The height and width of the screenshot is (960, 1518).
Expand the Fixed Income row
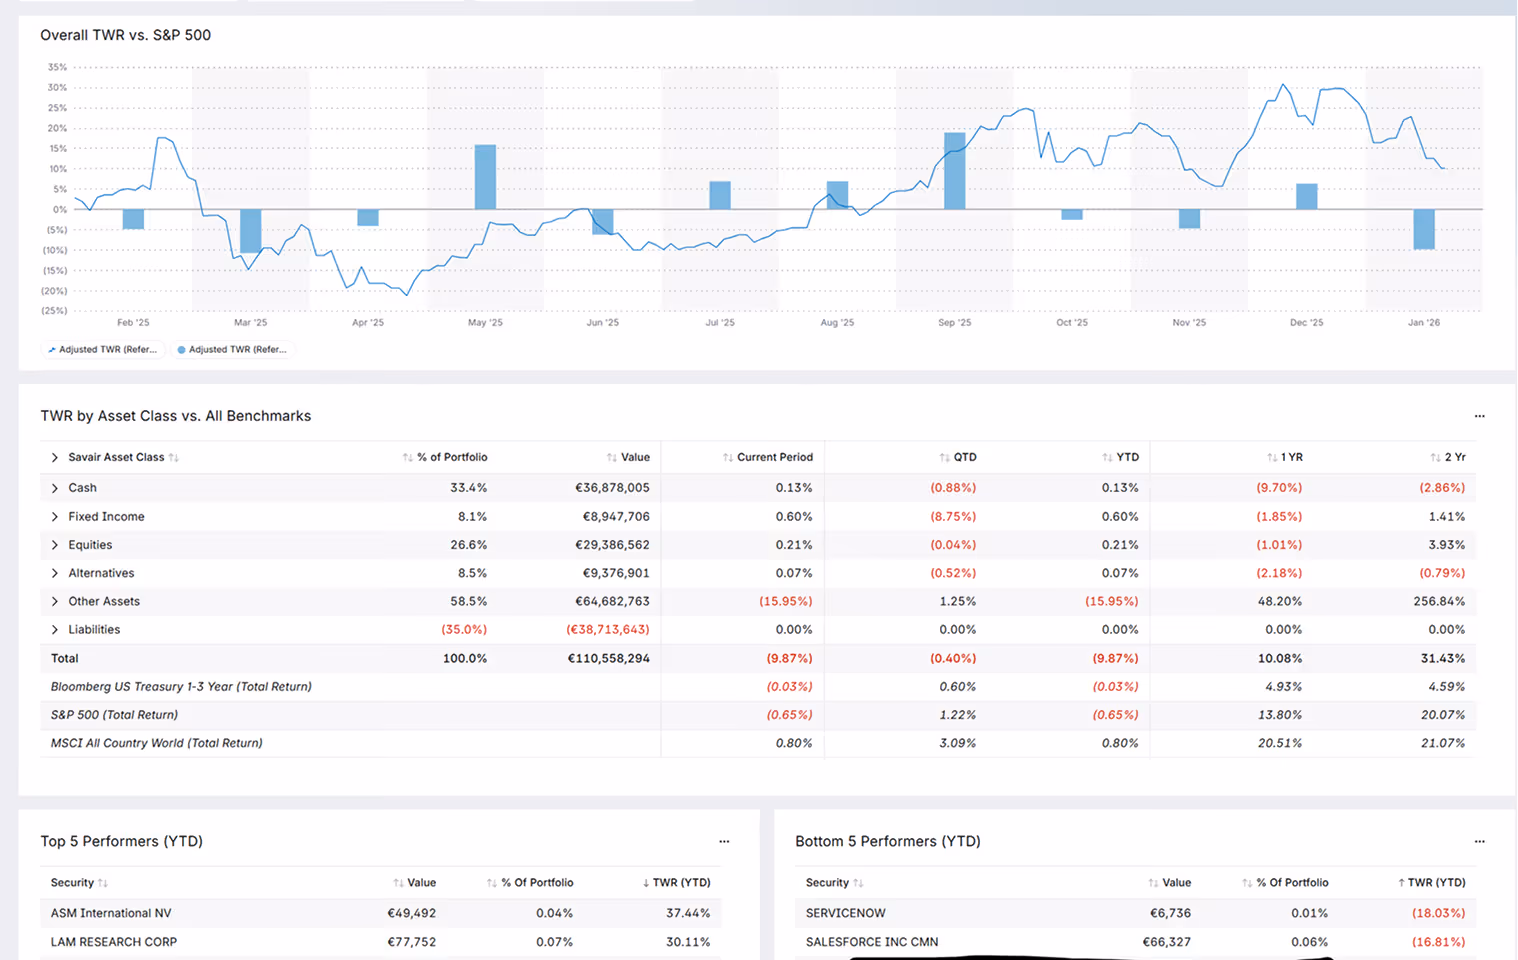click(x=55, y=517)
